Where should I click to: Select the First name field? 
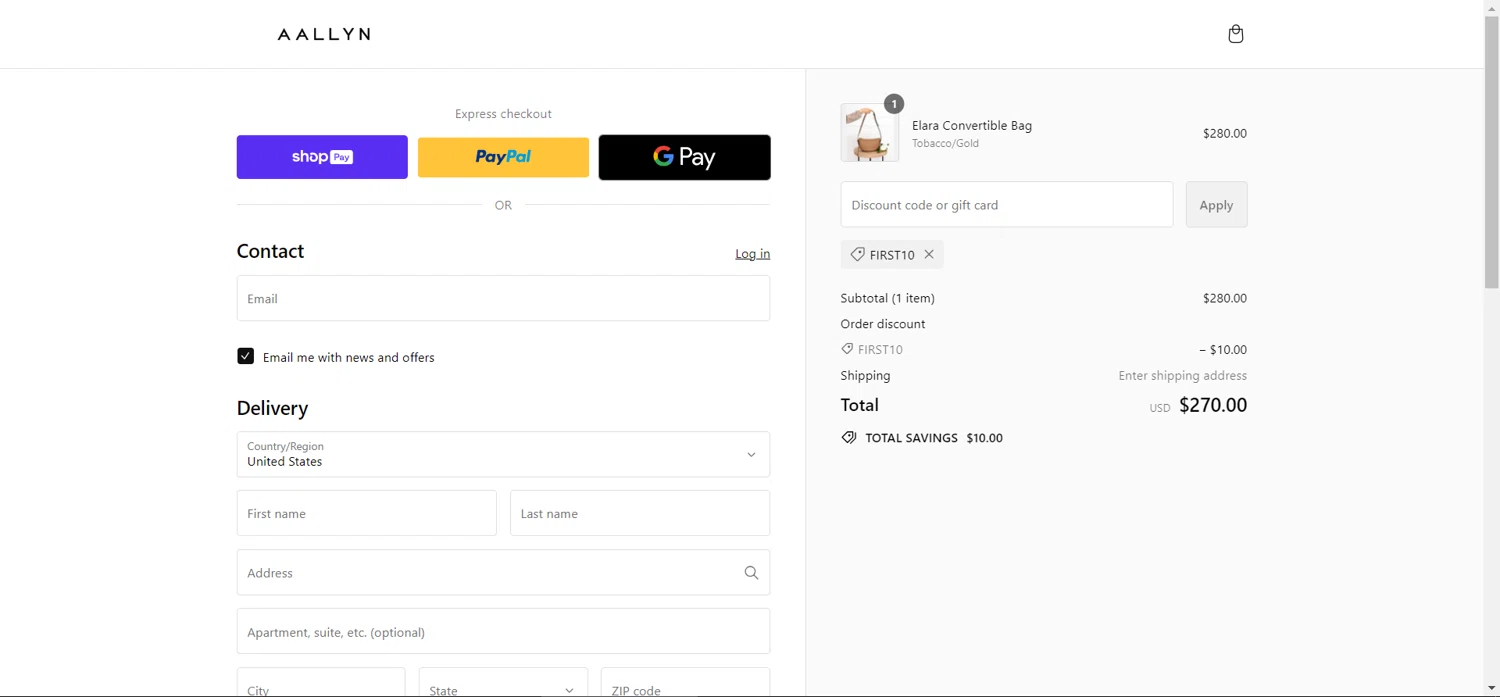(x=366, y=513)
